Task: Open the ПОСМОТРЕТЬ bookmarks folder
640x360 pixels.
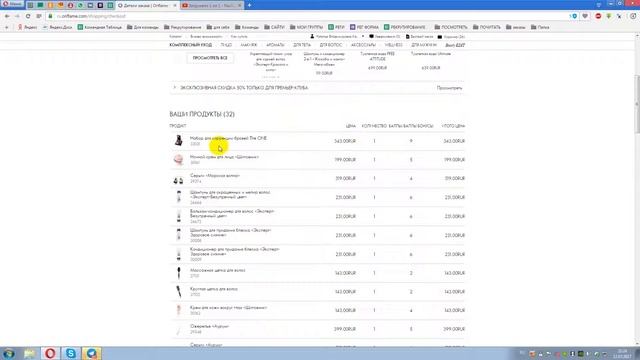Action: point(451,27)
